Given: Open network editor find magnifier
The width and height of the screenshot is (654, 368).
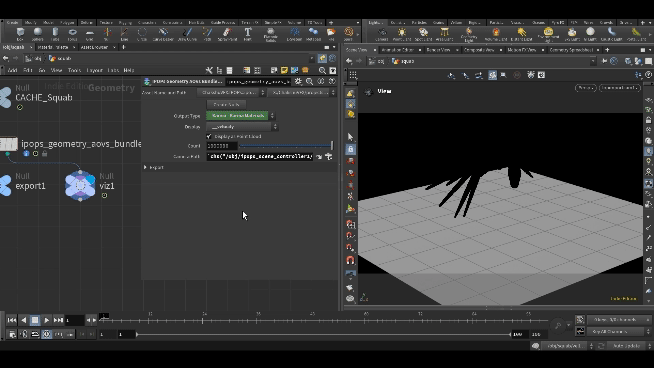Looking at the screenshot, I should click(322, 71).
